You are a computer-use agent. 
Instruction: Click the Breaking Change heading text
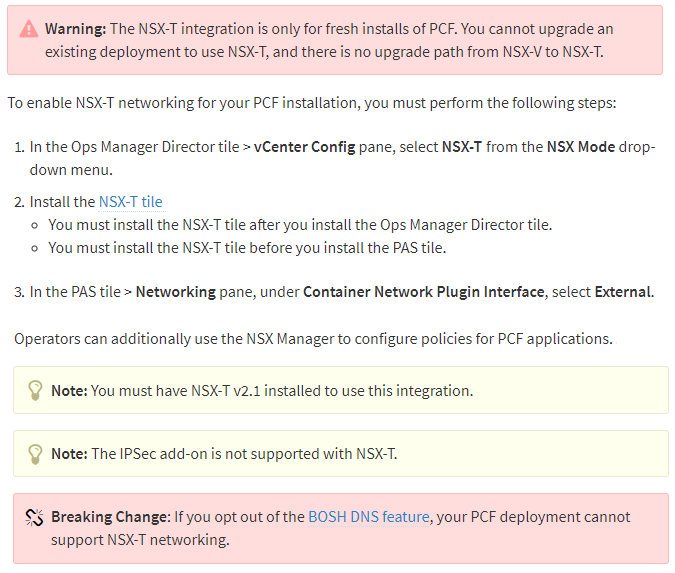click(x=111, y=517)
